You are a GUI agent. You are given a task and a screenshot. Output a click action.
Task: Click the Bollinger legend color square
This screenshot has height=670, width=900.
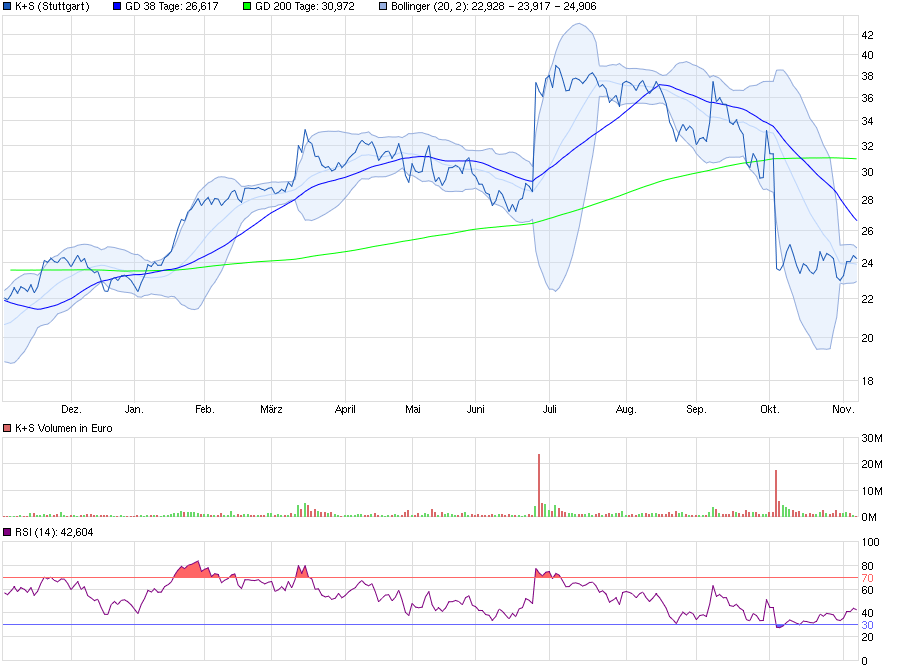[383, 7]
